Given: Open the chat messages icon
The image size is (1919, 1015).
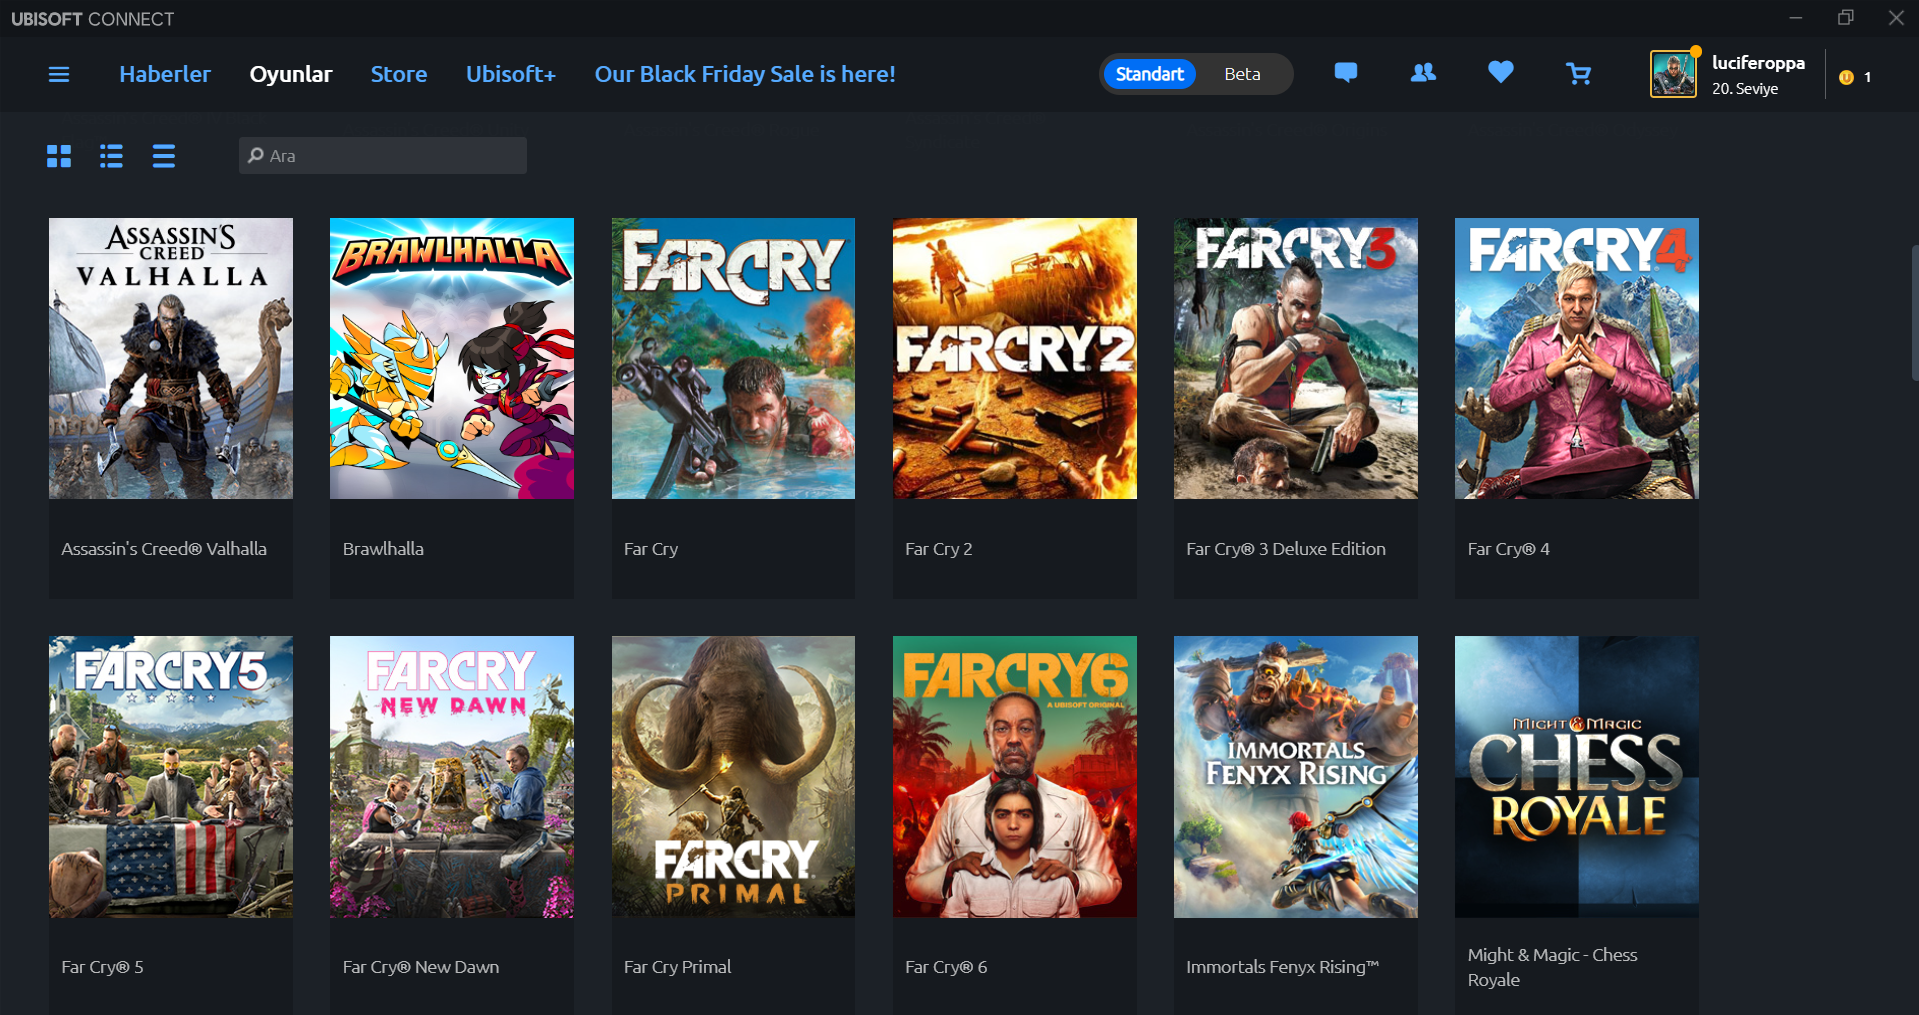Looking at the screenshot, I should [x=1346, y=73].
